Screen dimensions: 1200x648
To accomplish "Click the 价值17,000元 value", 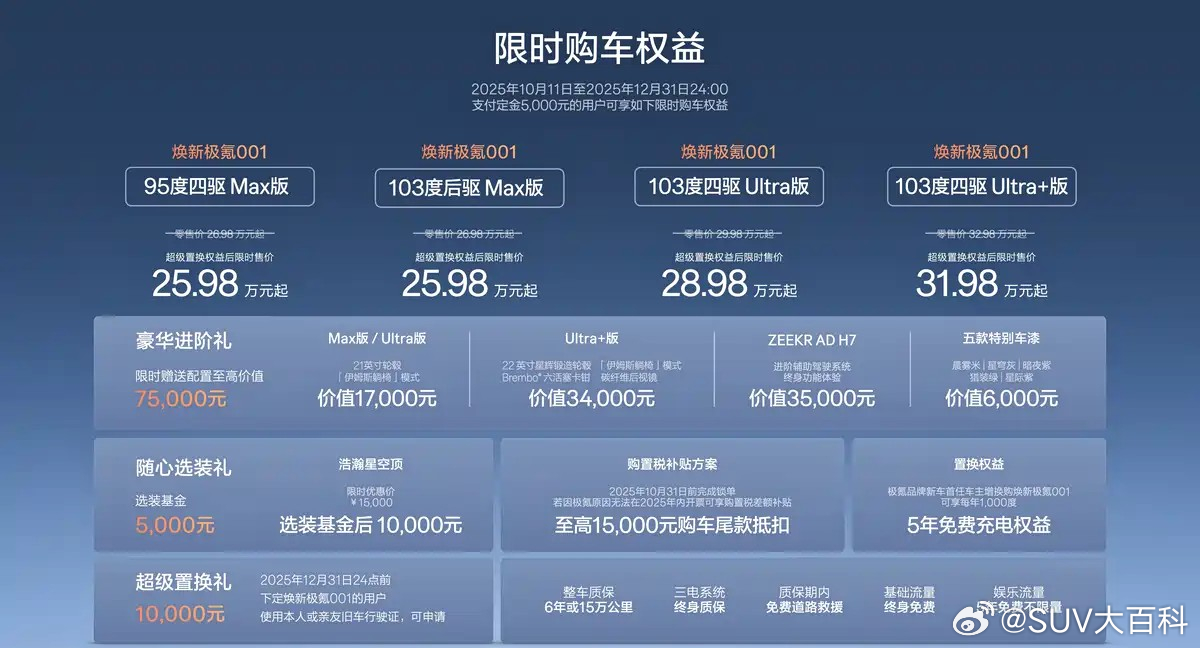I will click(x=377, y=398).
